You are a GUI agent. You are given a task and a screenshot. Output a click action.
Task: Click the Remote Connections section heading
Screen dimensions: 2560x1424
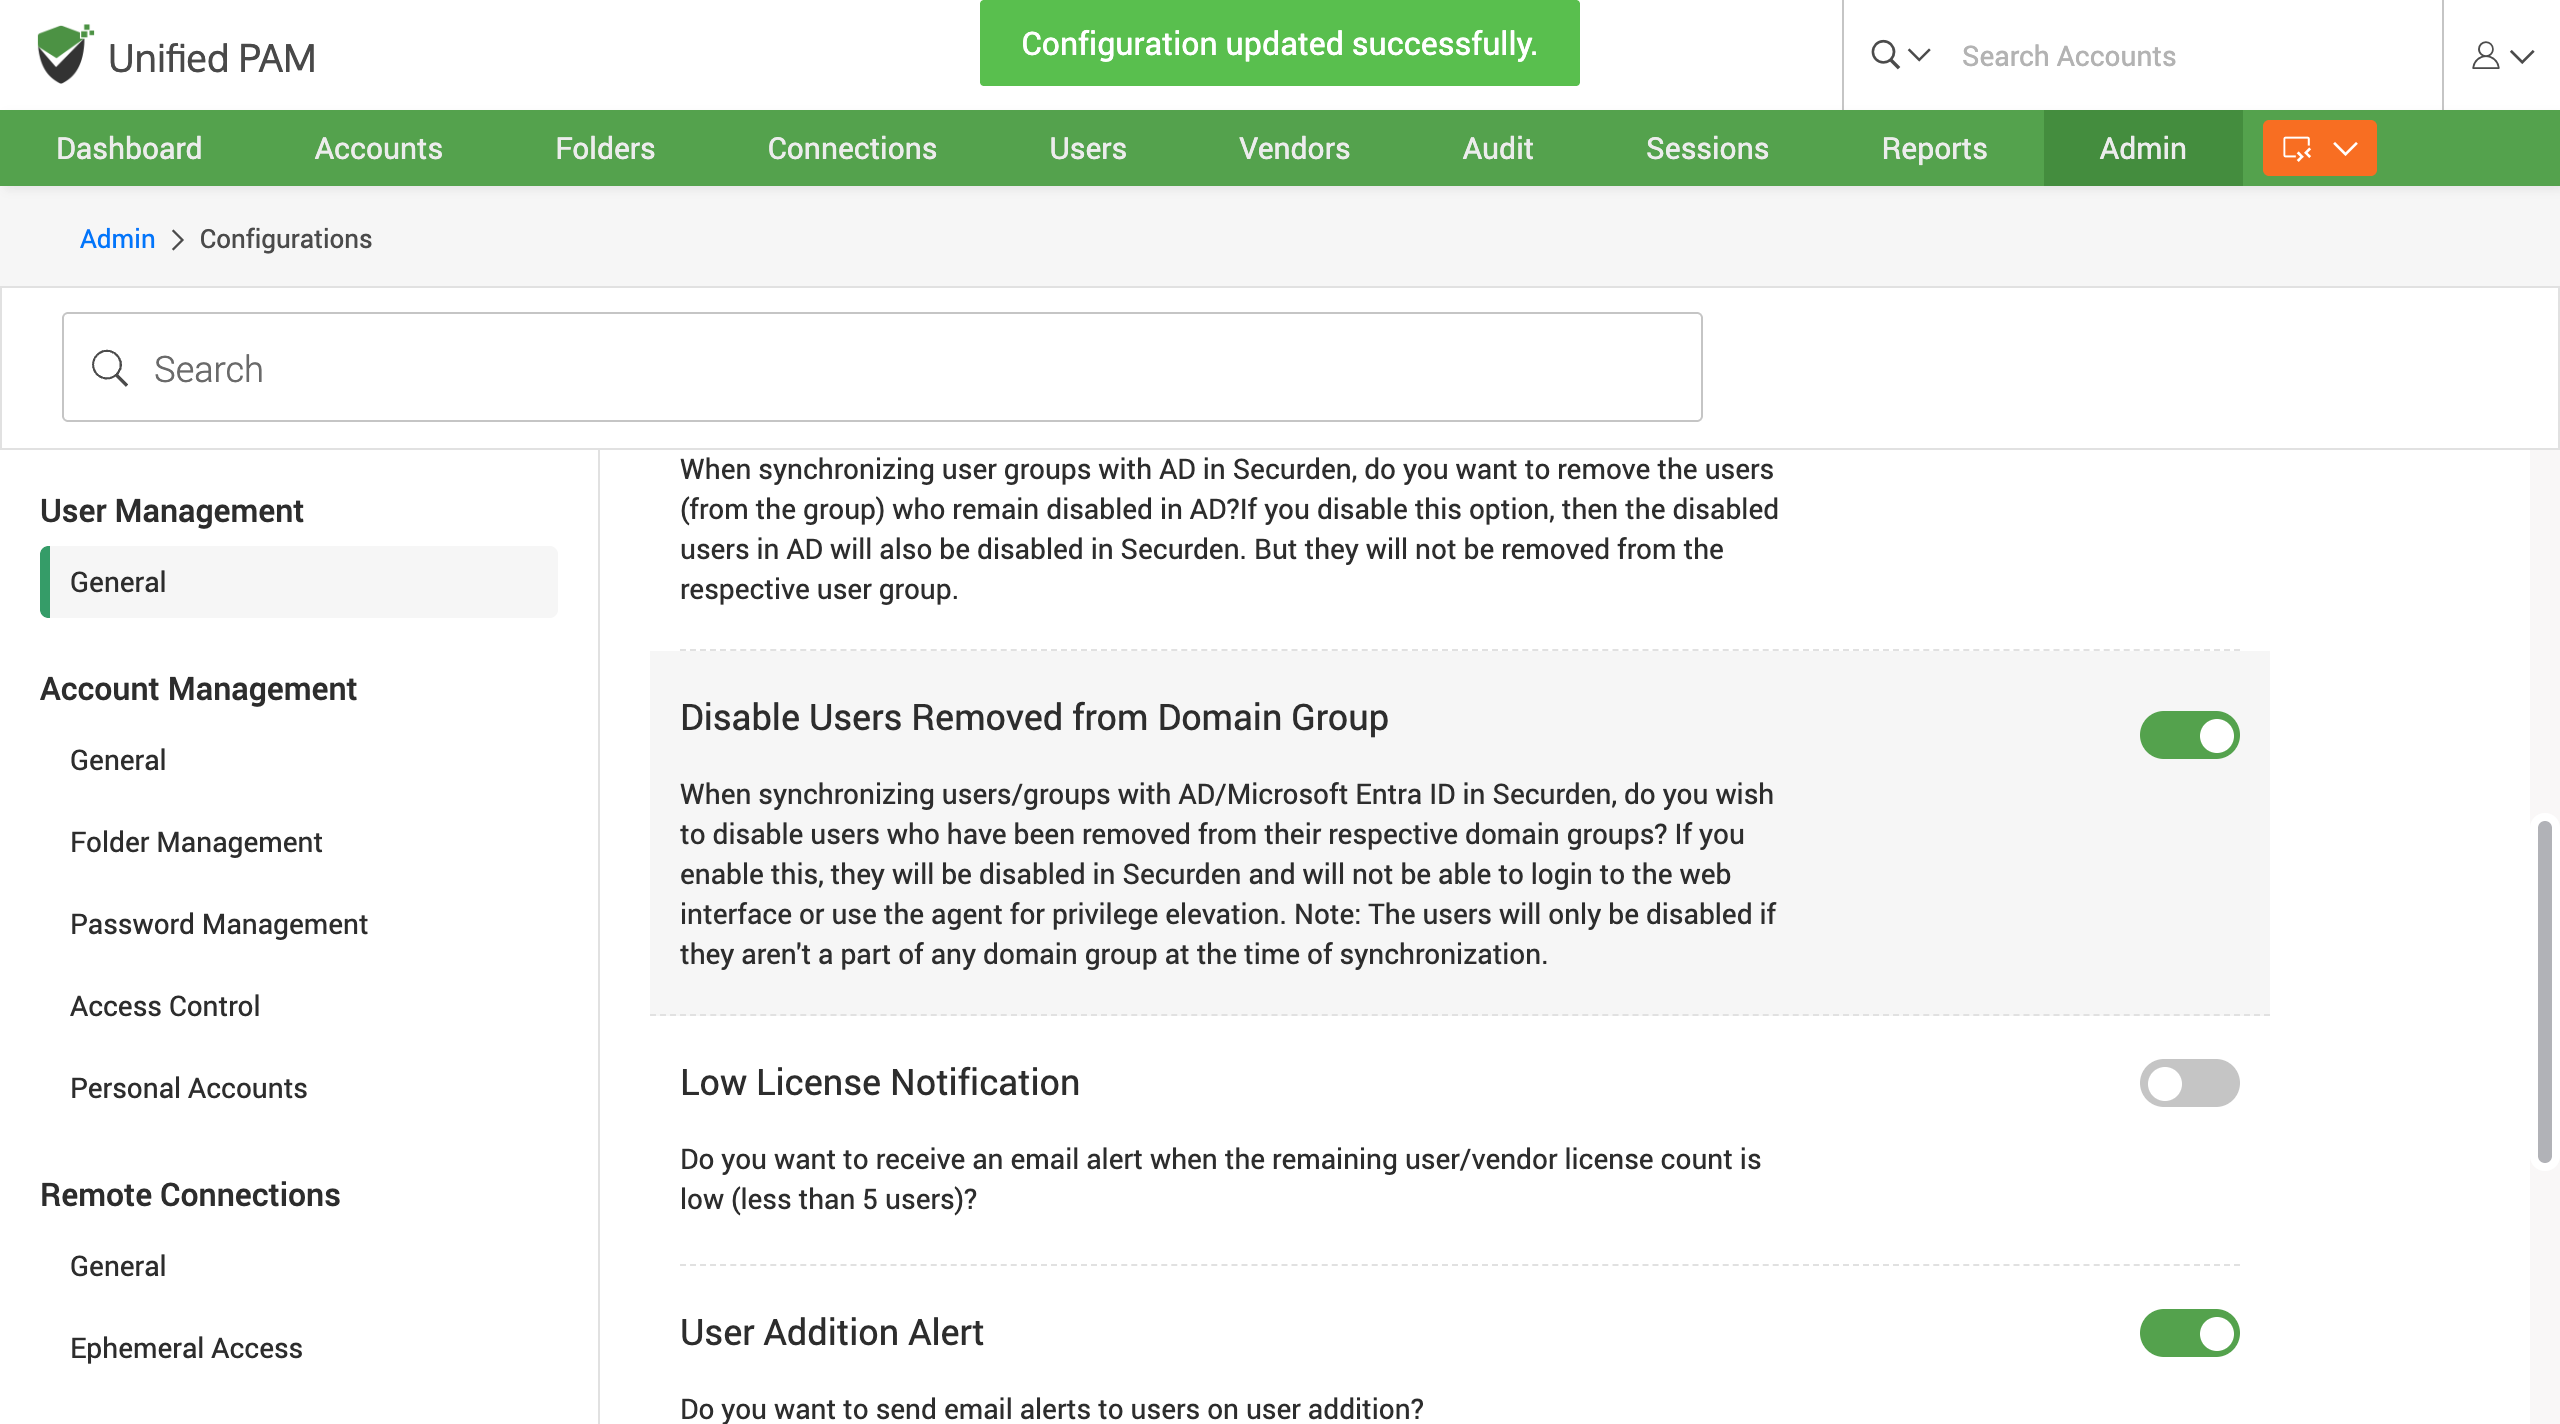[x=190, y=1194]
